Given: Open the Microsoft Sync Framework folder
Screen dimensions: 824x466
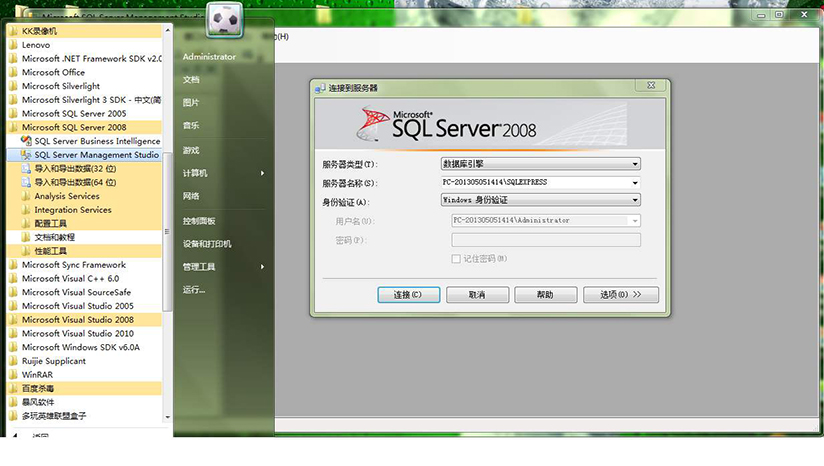Looking at the screenshot, I should 84,264.
